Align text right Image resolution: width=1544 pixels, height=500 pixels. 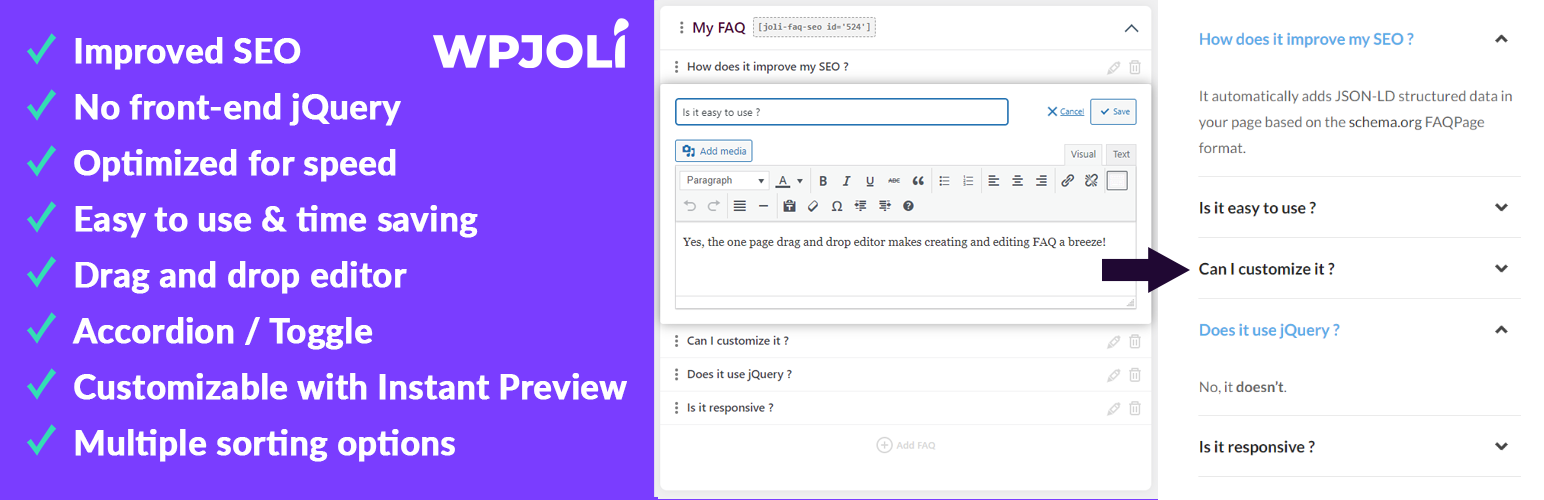click(1042, 181)
